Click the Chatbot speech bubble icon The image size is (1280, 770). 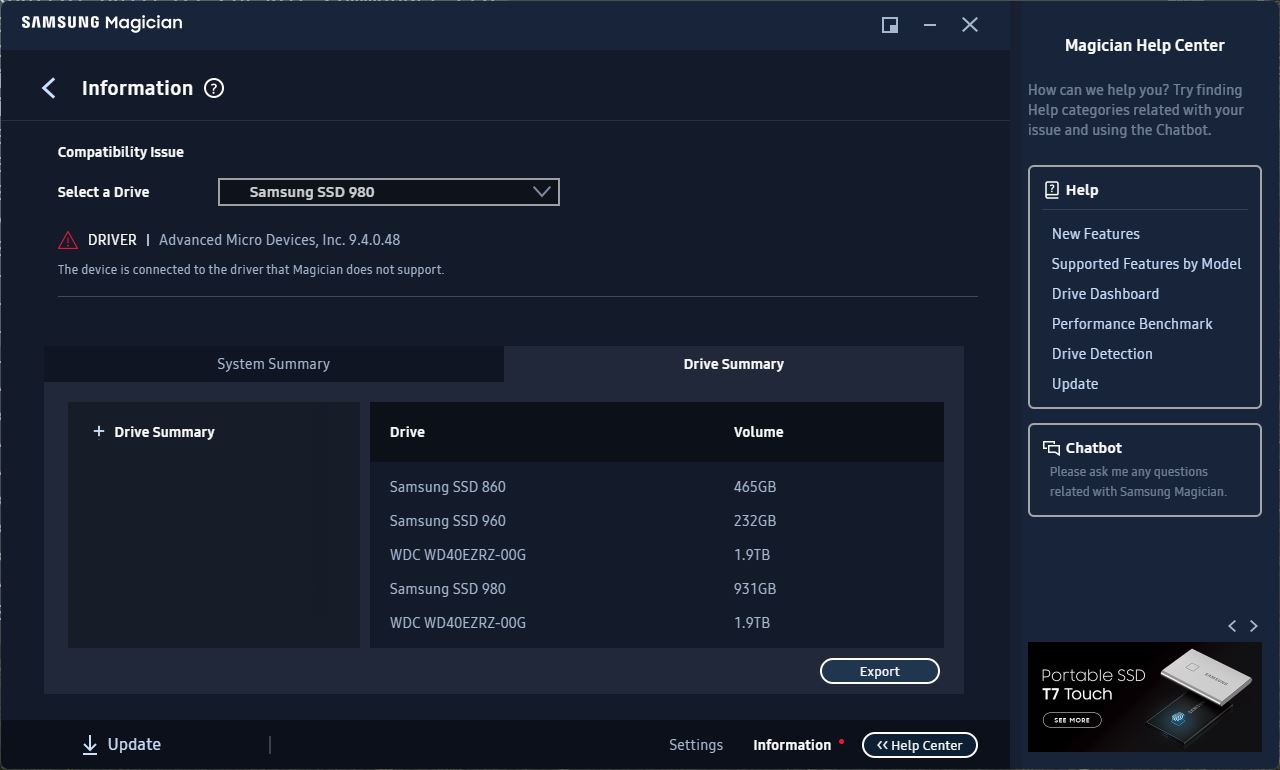[x=1052, y=448]
